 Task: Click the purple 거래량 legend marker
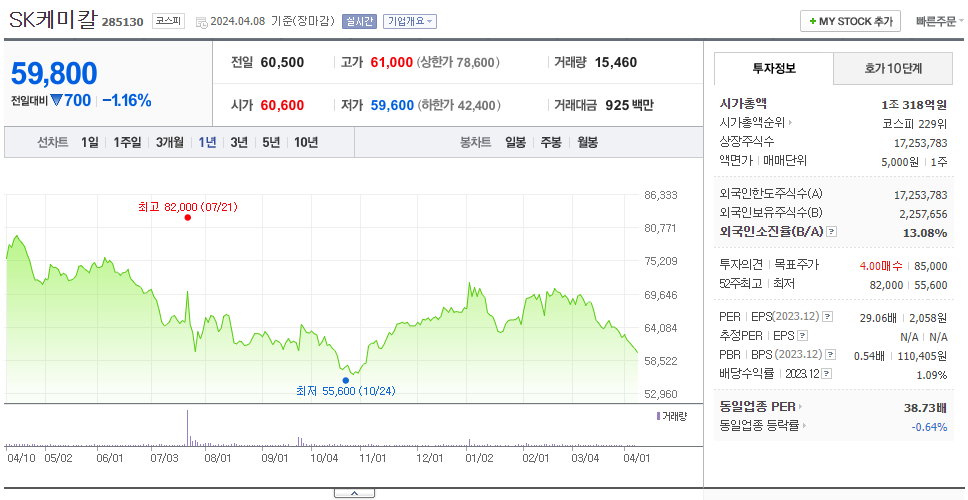(658, 416)
